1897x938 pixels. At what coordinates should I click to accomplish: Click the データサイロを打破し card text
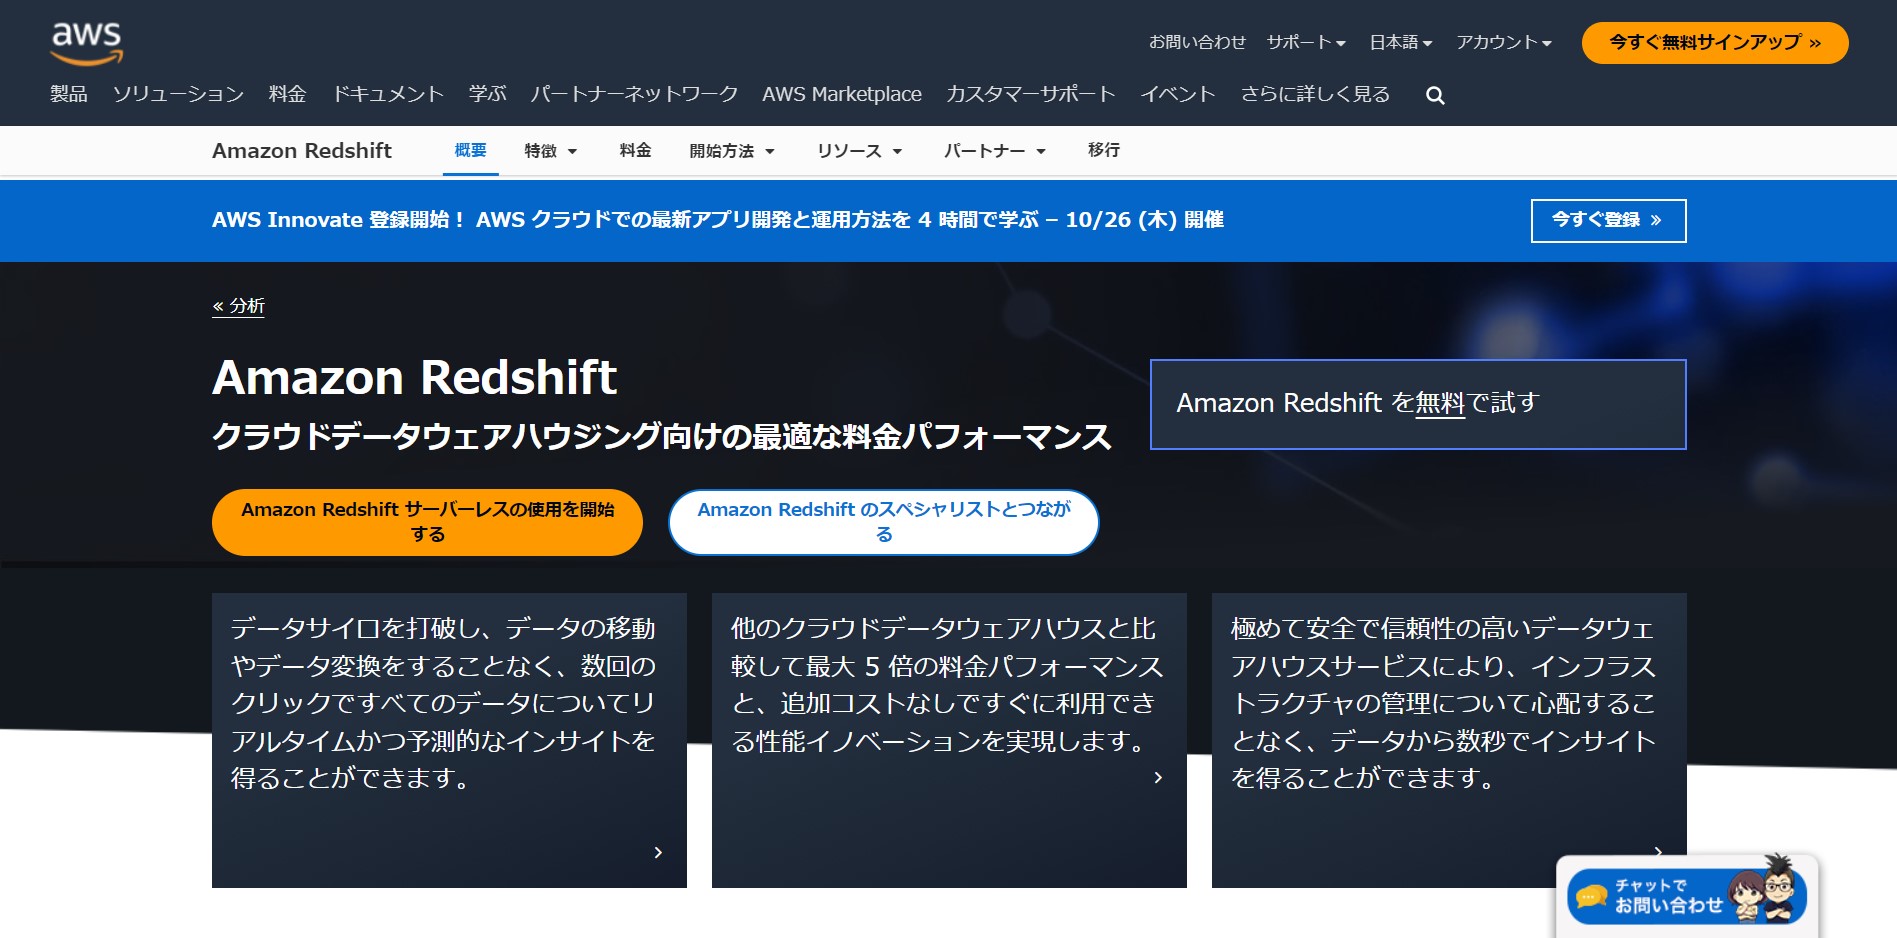[443, 703]
